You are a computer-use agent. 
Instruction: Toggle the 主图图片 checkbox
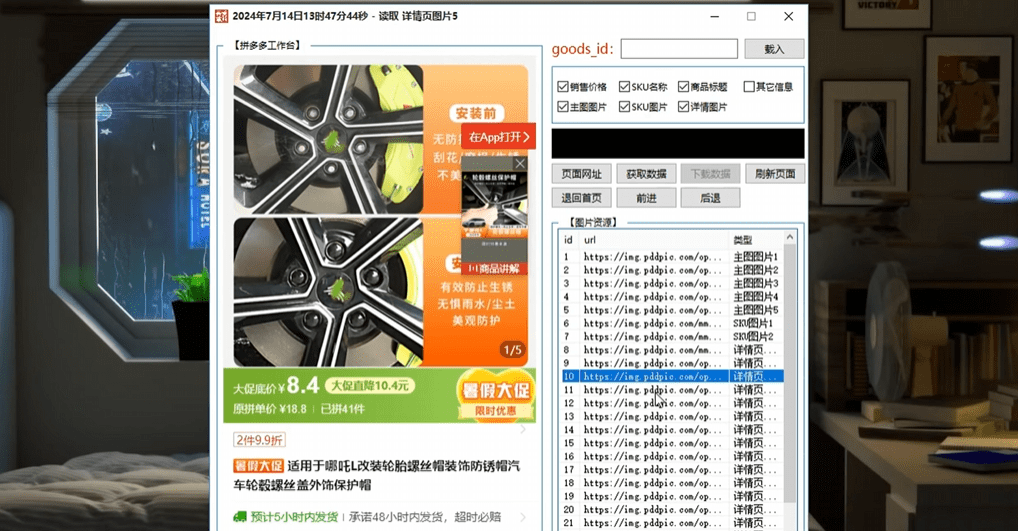click(x=563, y=106)
